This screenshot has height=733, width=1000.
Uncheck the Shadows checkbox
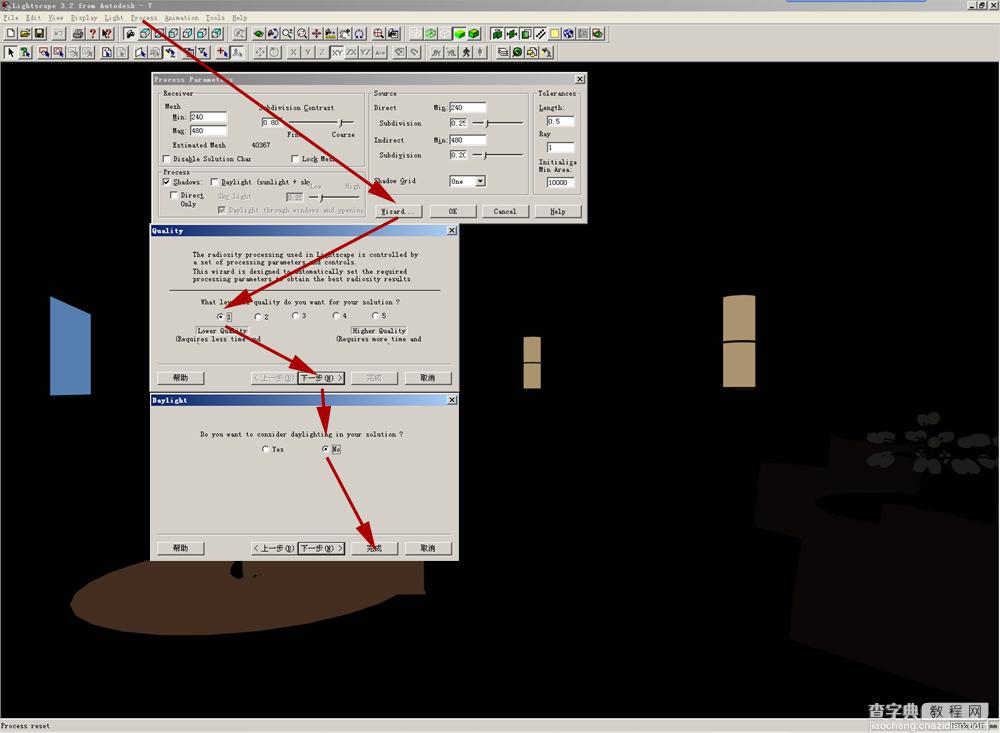166,182
